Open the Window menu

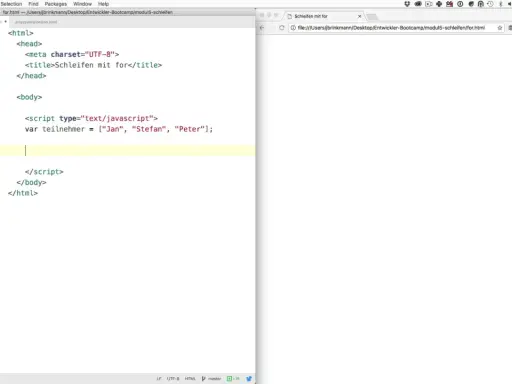(82, 4)
